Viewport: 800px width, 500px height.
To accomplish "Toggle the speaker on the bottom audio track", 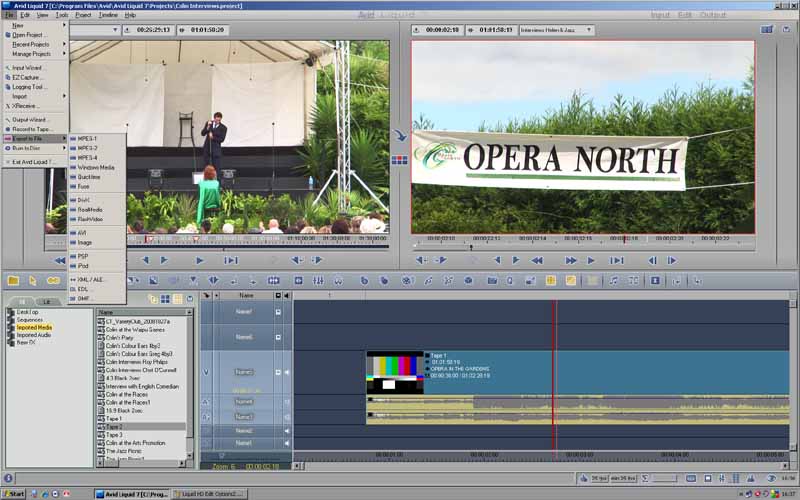I will [286, 443].
